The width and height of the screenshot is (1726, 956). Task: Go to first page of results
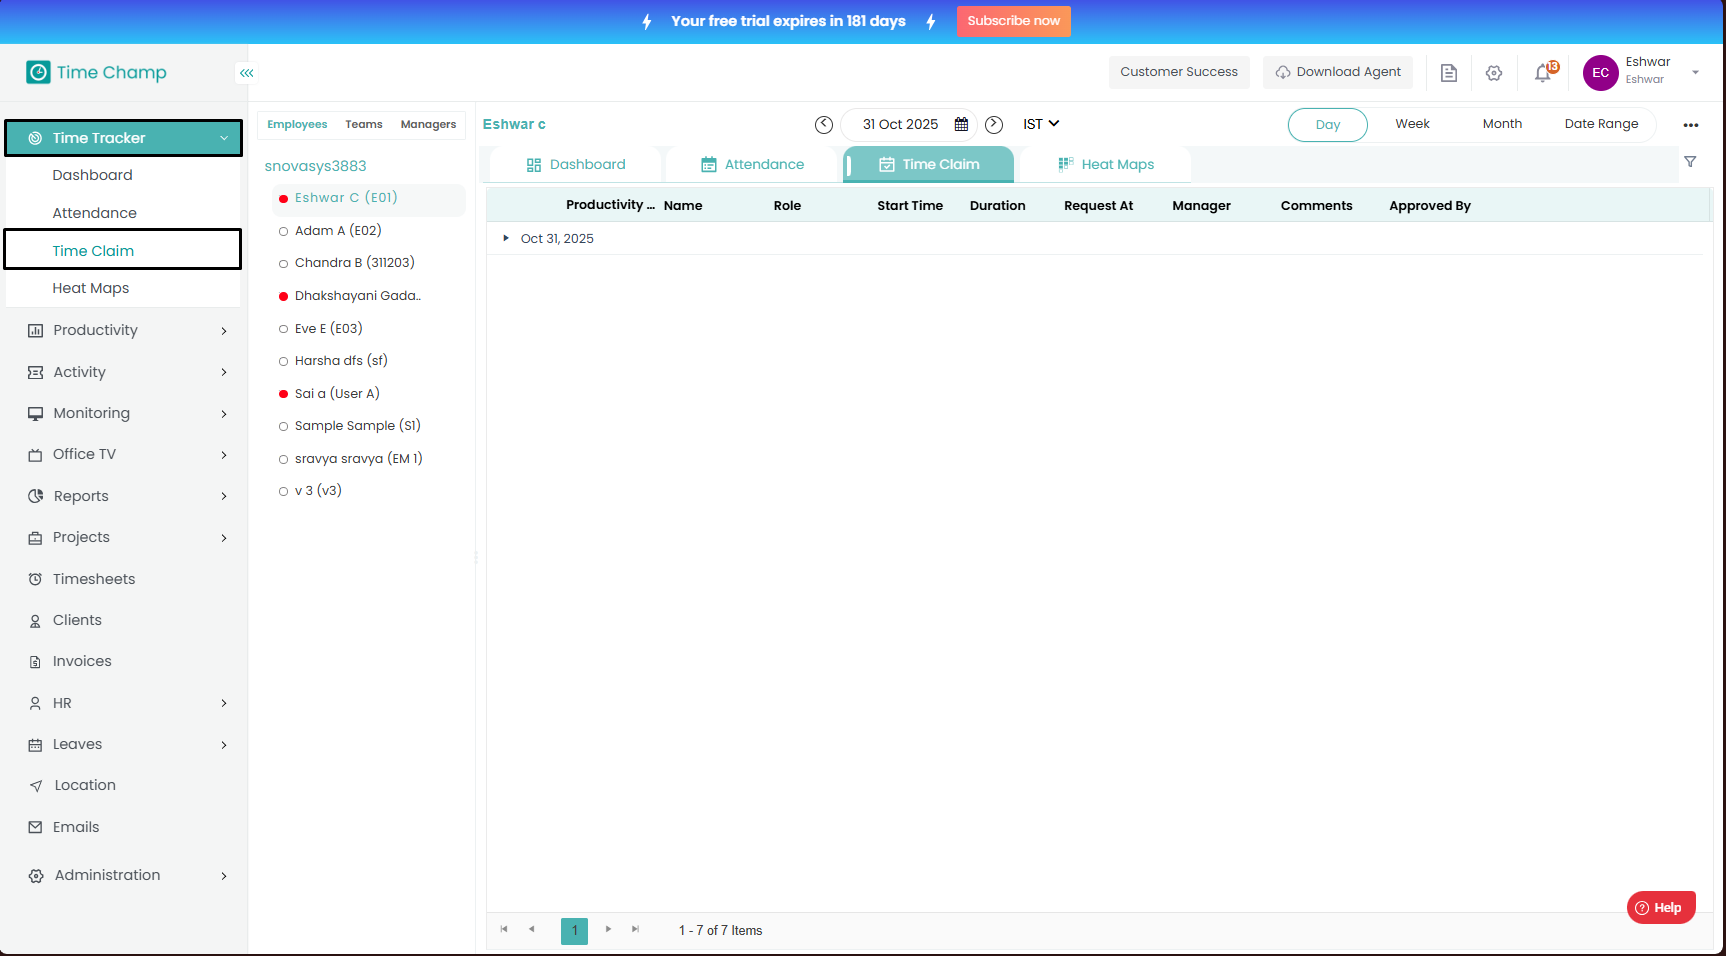tap(504, 930)
